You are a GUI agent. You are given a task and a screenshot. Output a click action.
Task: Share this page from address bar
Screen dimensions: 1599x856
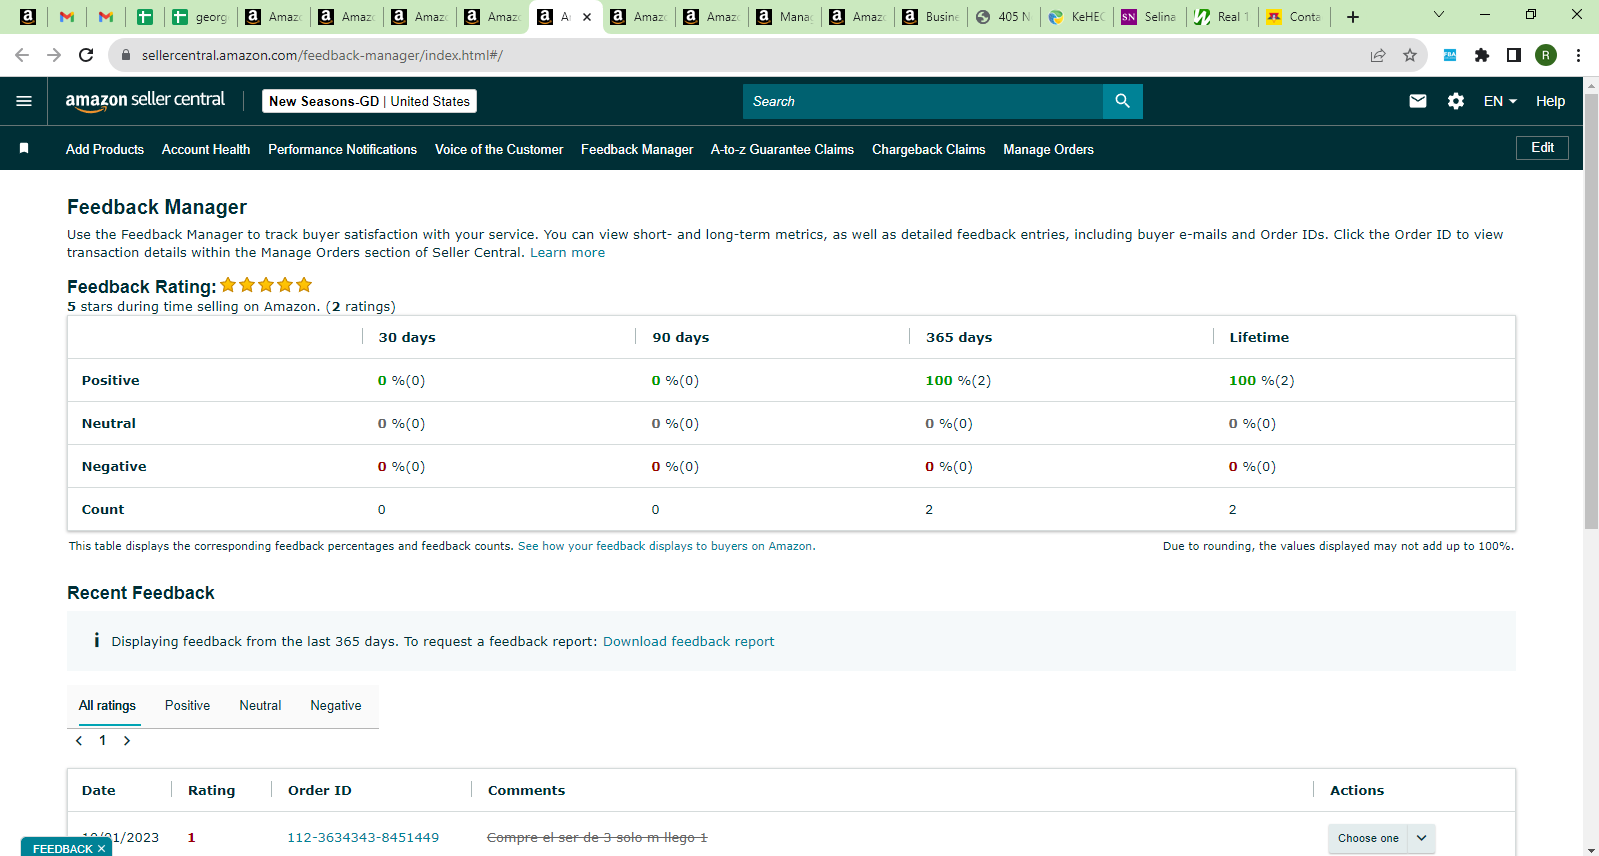coord(1378,55)
